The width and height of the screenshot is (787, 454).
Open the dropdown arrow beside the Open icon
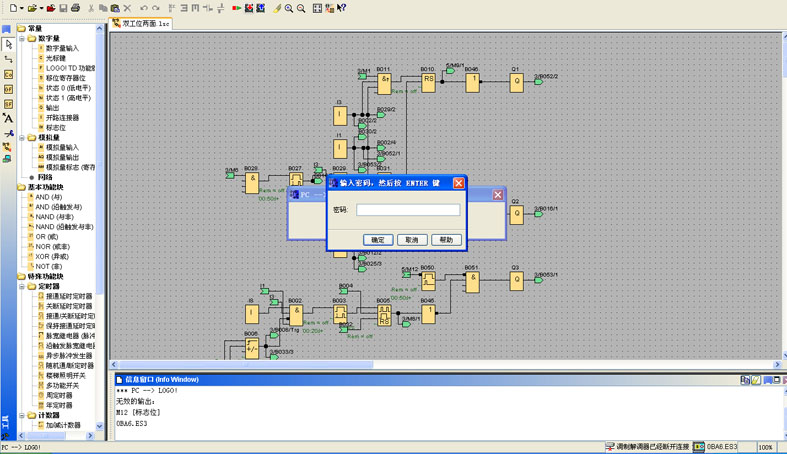(x=41, y=9)
